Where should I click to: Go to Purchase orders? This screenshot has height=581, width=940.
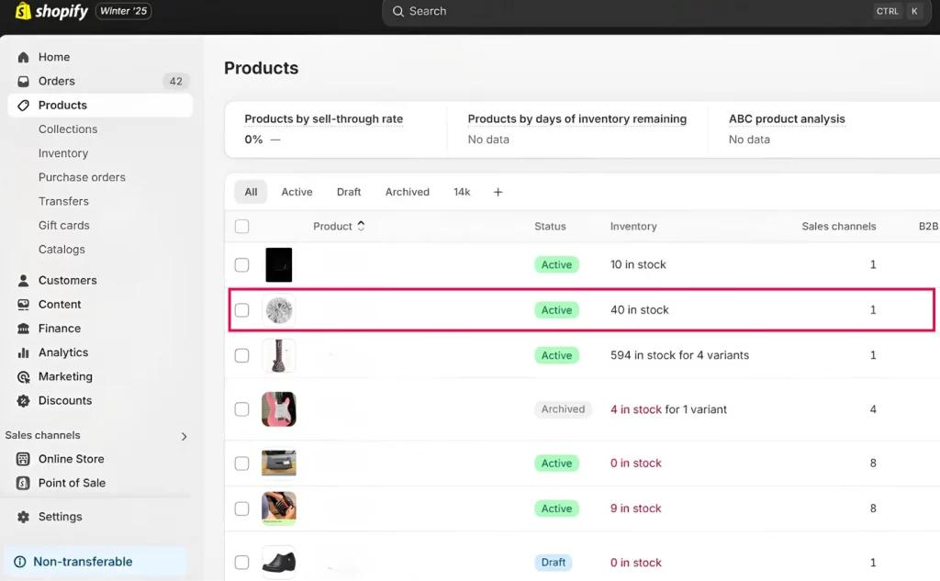pos(82,177)
